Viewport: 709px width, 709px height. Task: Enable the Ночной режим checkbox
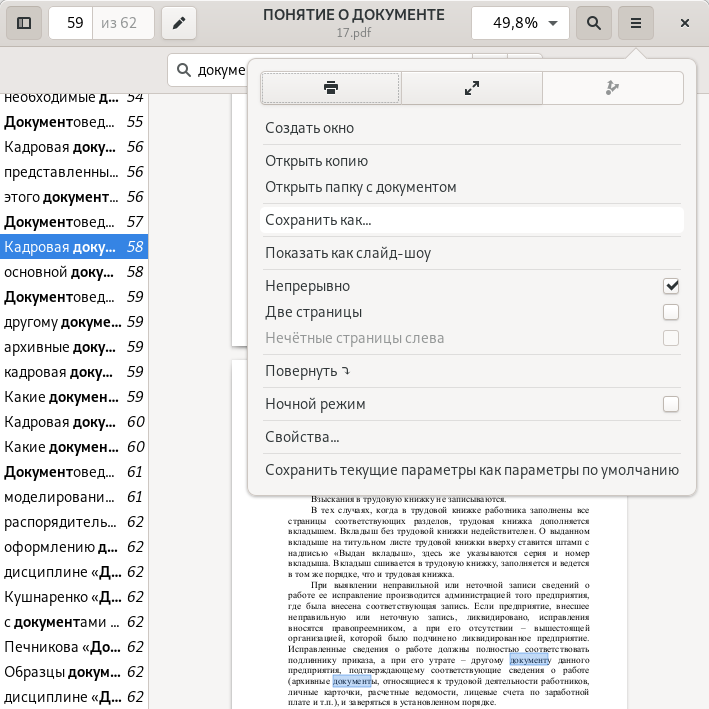click(671, 404)
